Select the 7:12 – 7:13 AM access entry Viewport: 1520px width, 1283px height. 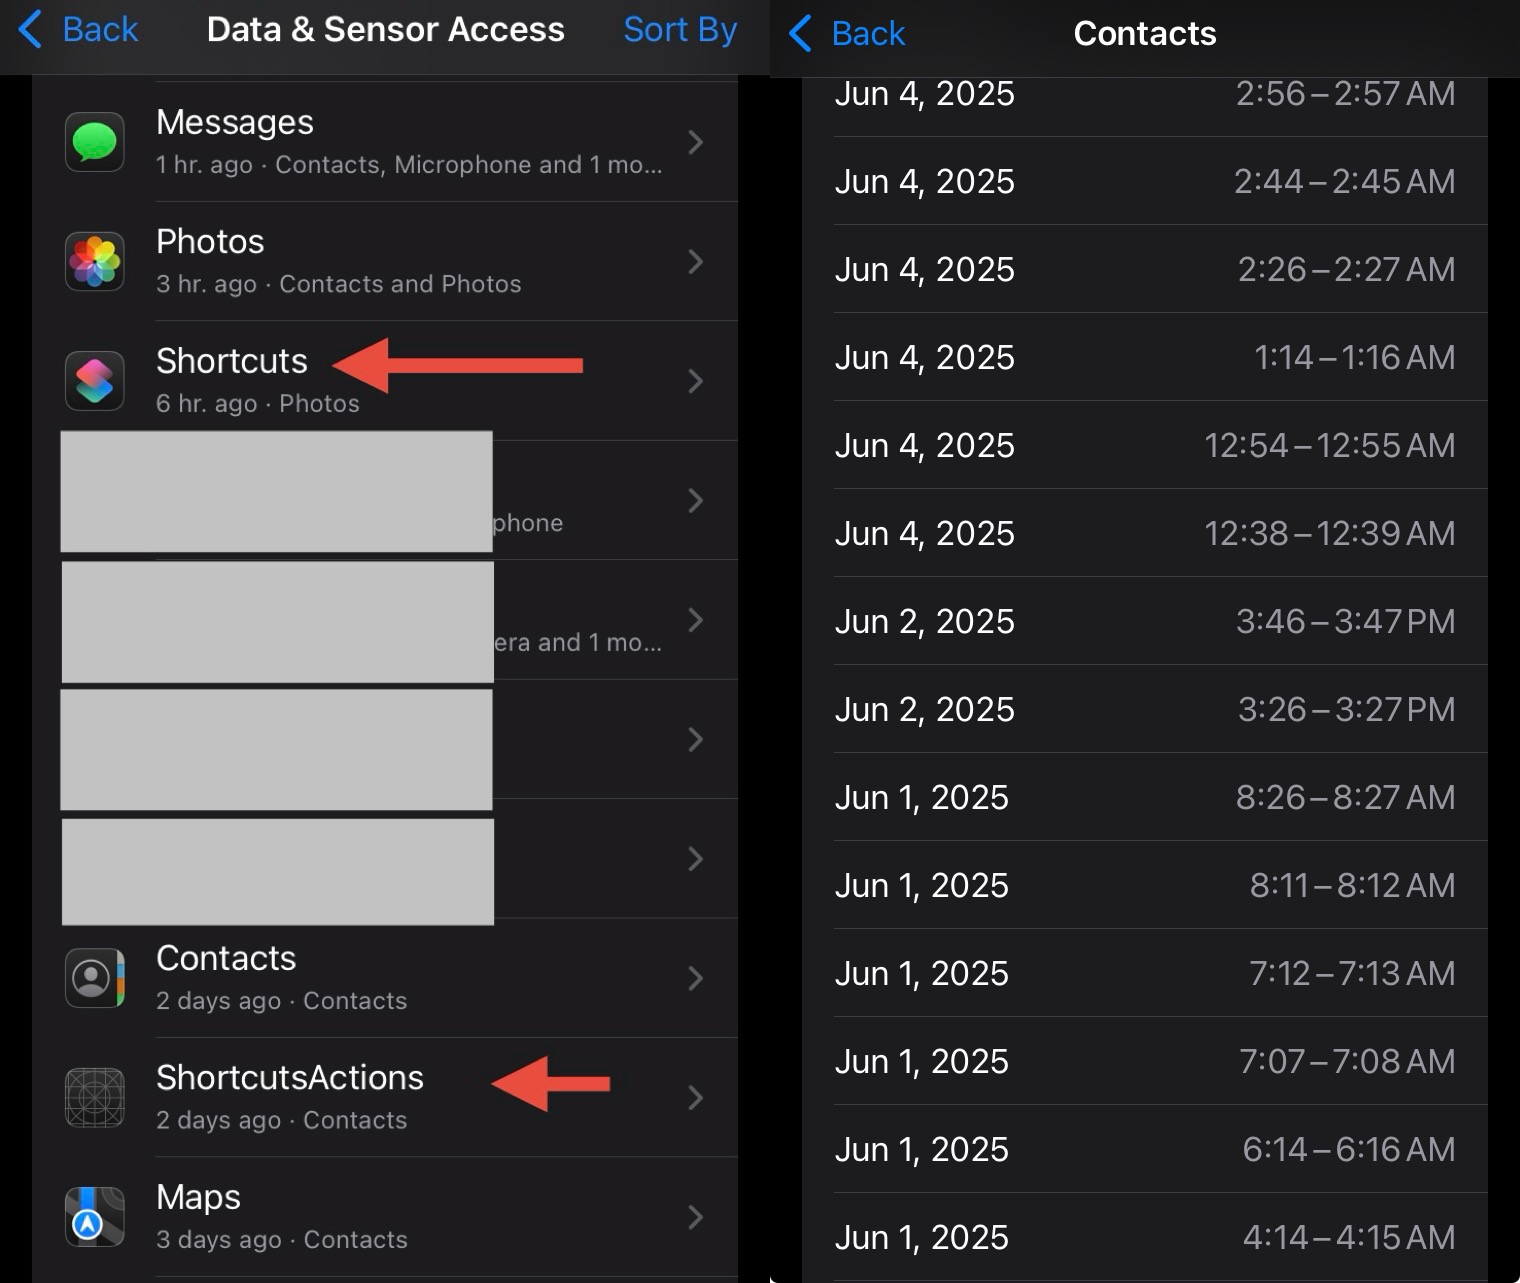[x=1145, y=973]
